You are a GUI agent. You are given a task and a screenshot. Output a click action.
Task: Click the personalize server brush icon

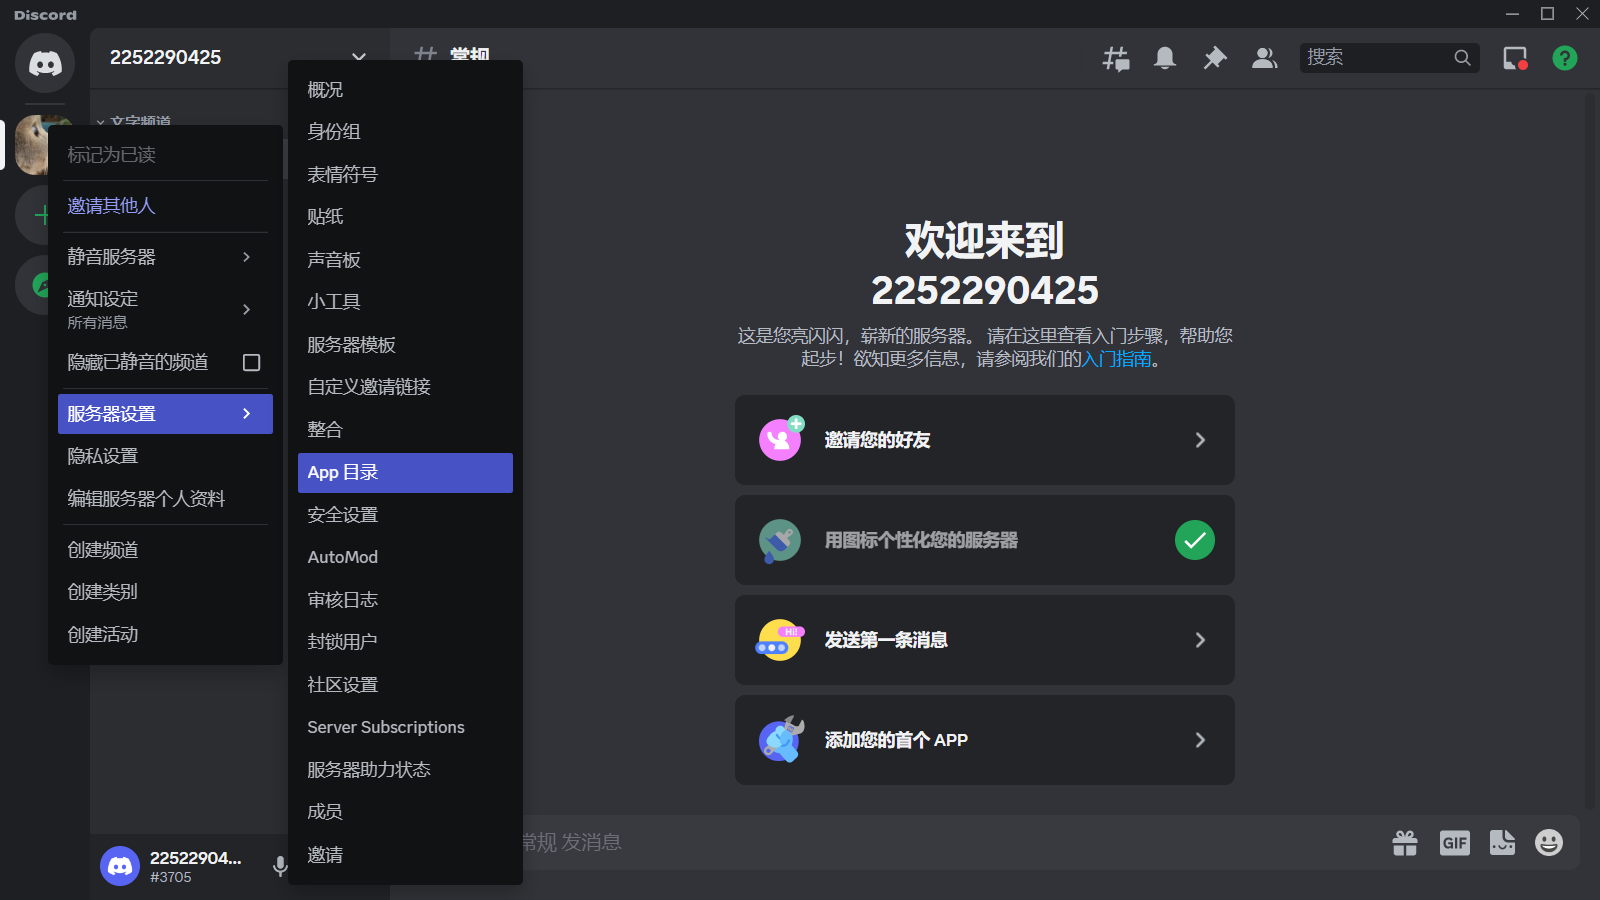[x=780, y=540]
